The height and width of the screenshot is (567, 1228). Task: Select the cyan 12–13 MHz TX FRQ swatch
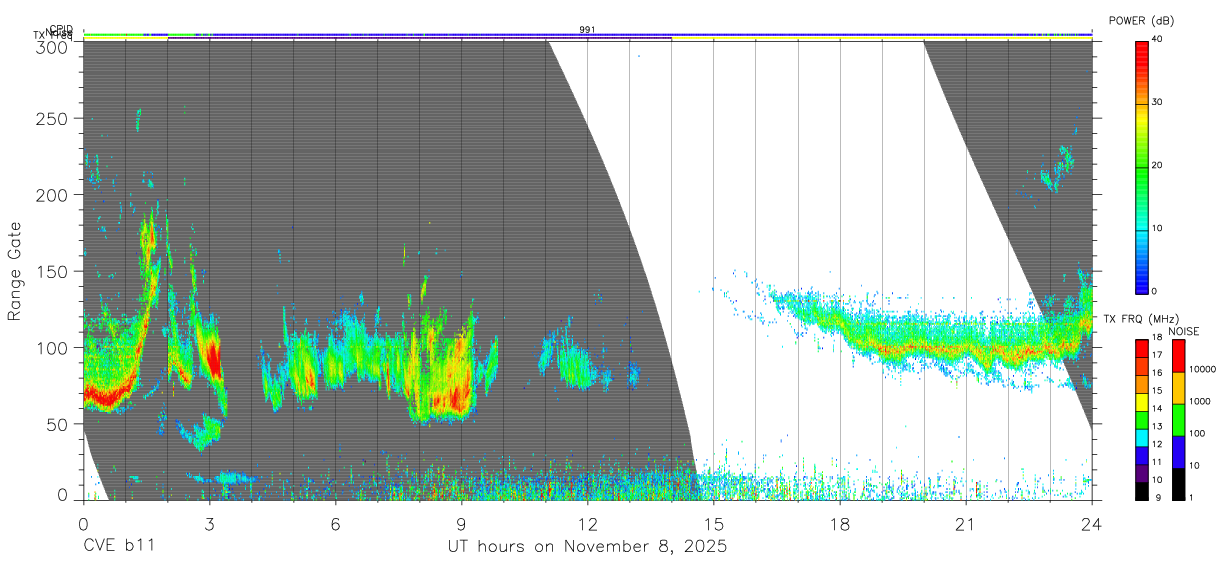(x=1141, y=437)
